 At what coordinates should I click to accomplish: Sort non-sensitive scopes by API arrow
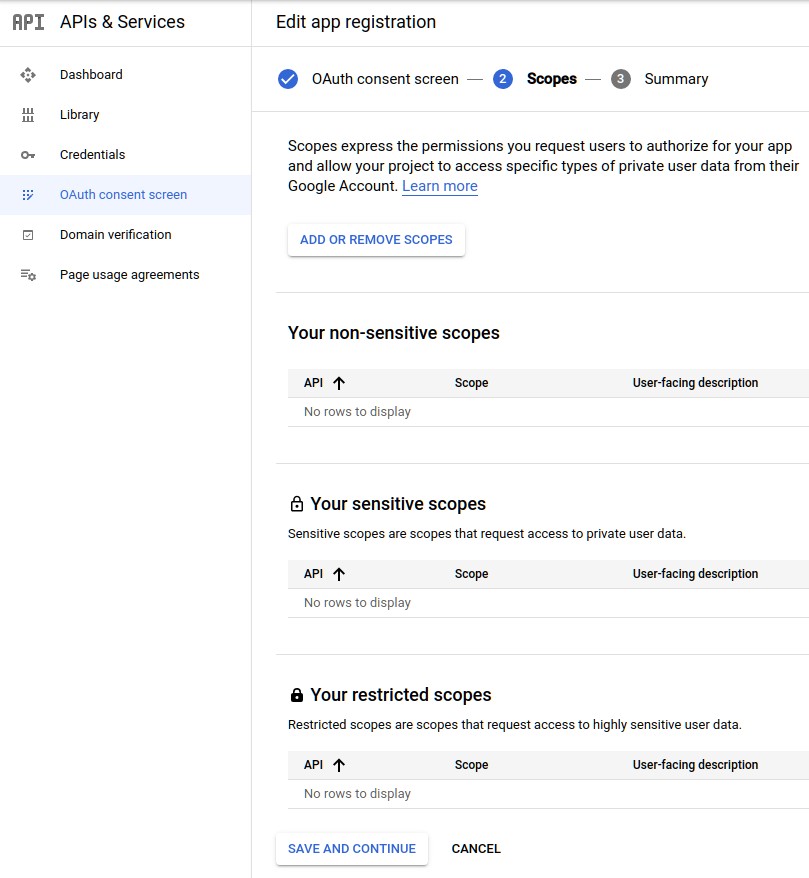339,383
